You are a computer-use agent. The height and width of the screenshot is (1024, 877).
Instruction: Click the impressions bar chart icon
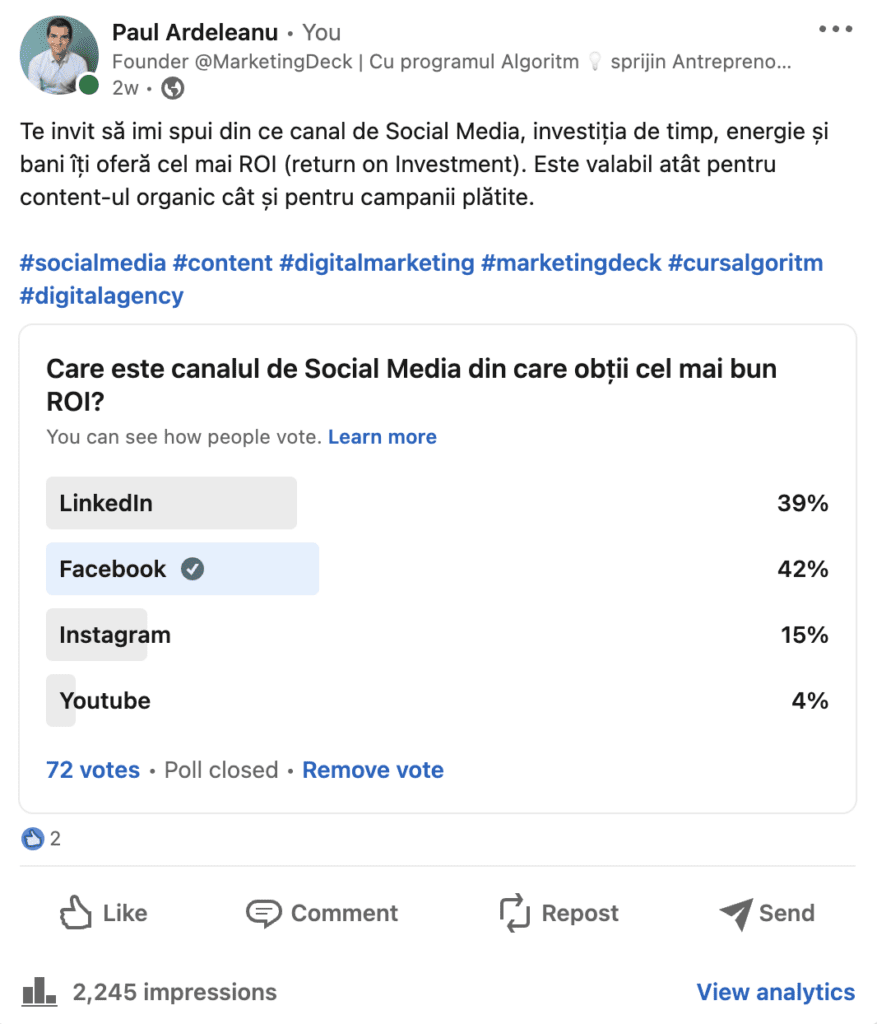tap(39, 991)
